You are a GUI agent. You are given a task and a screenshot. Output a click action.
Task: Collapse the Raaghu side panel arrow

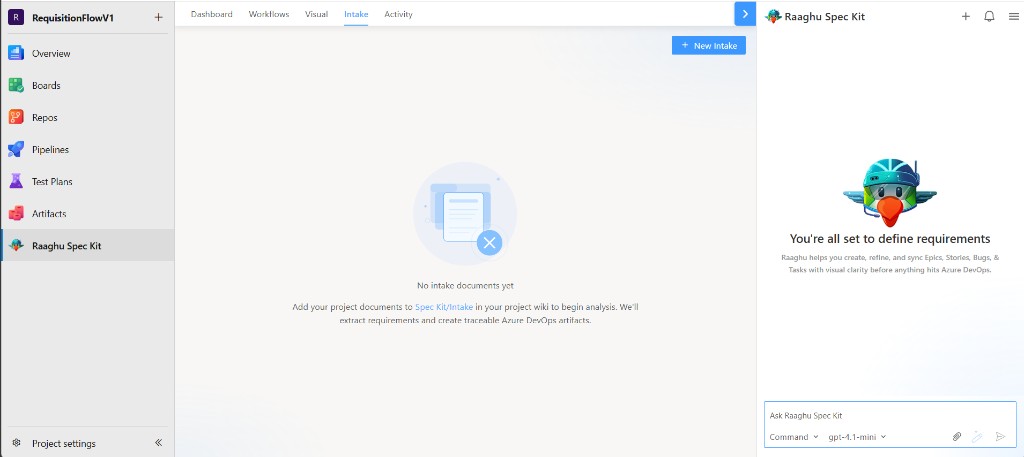745,14
